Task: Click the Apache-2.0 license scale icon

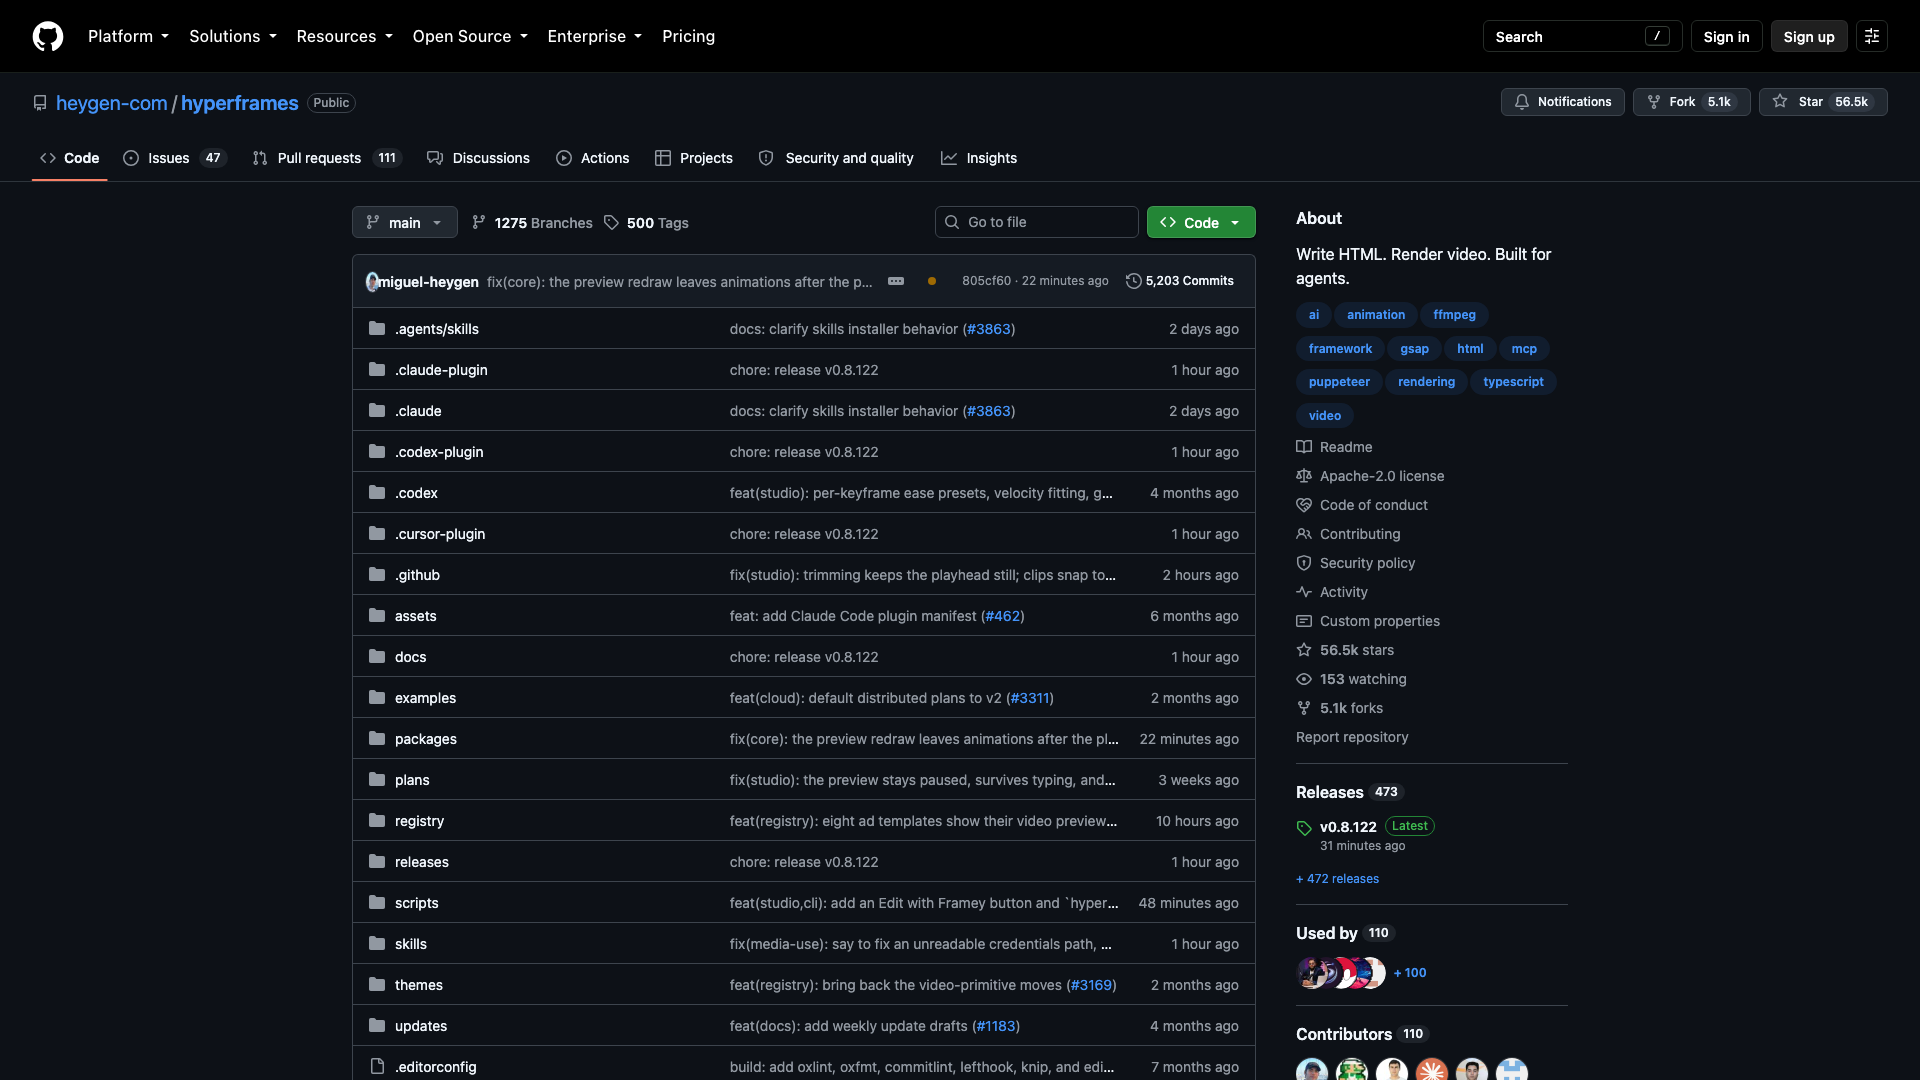Action: click(1304, 476)
